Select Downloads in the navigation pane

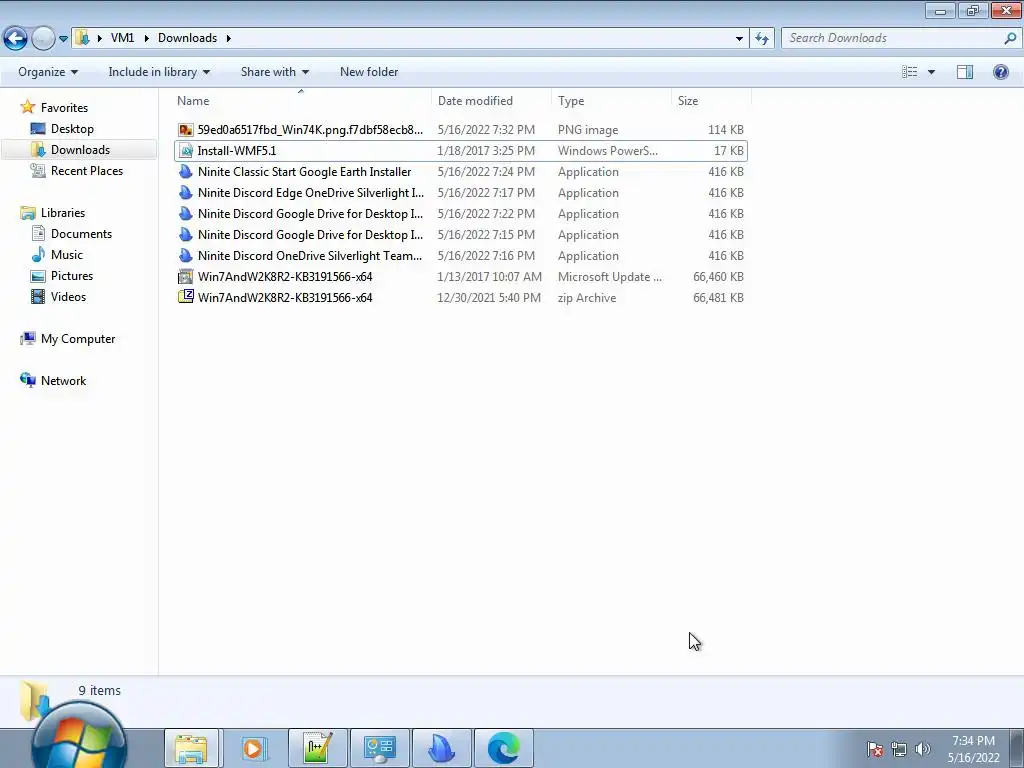click(80, 150)
